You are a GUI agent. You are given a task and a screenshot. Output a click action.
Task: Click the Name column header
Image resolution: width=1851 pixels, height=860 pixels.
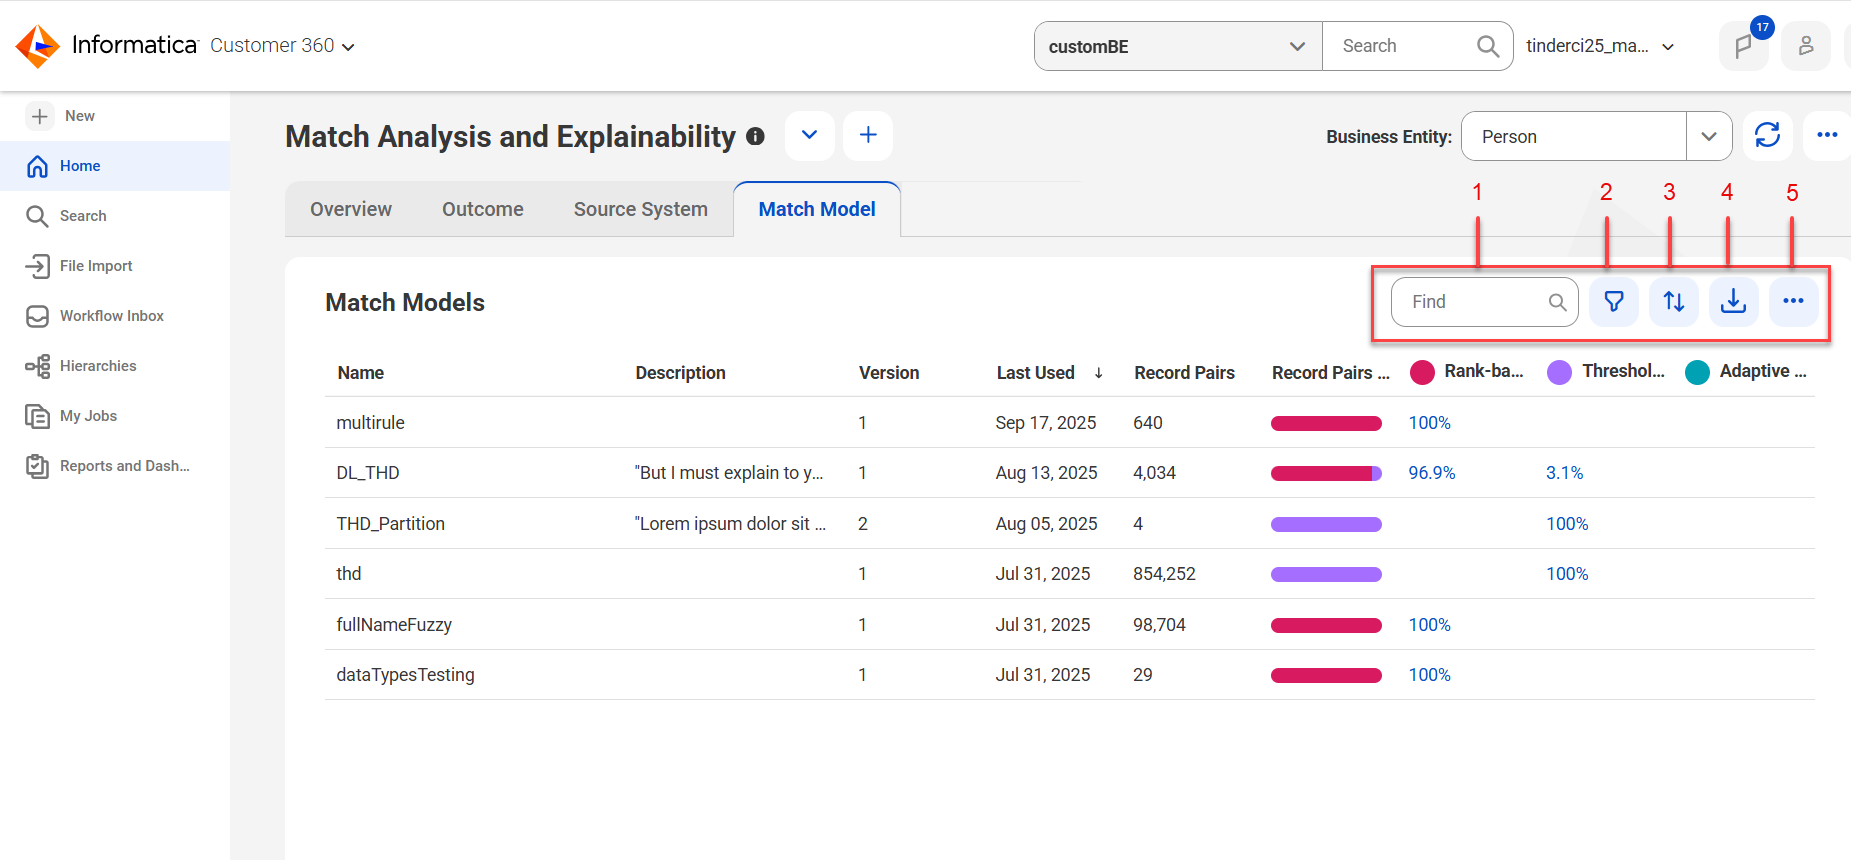361,373
